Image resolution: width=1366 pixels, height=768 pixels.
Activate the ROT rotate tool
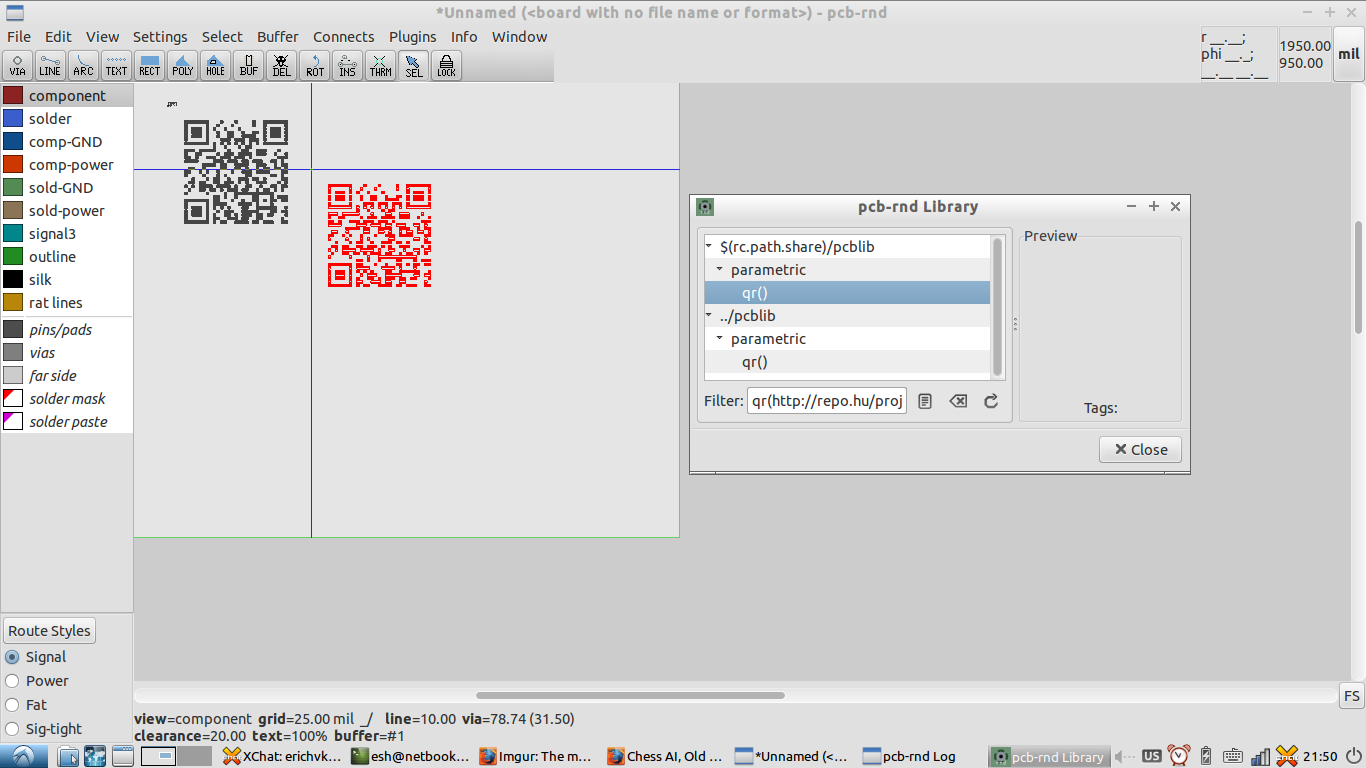pos(314,65)
